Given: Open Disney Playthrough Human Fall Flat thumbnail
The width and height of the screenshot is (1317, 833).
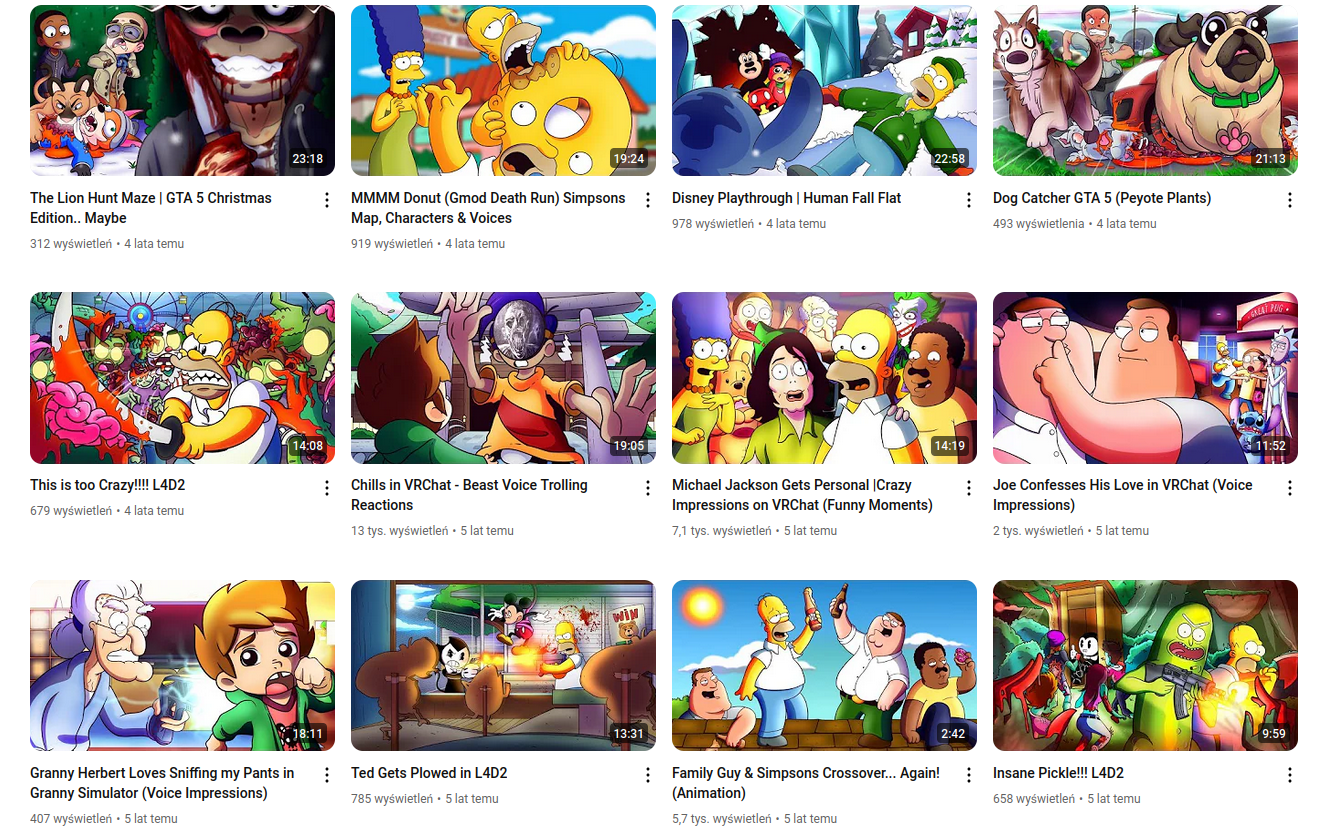Looking at the screenshot, I should tap(824, 90).
